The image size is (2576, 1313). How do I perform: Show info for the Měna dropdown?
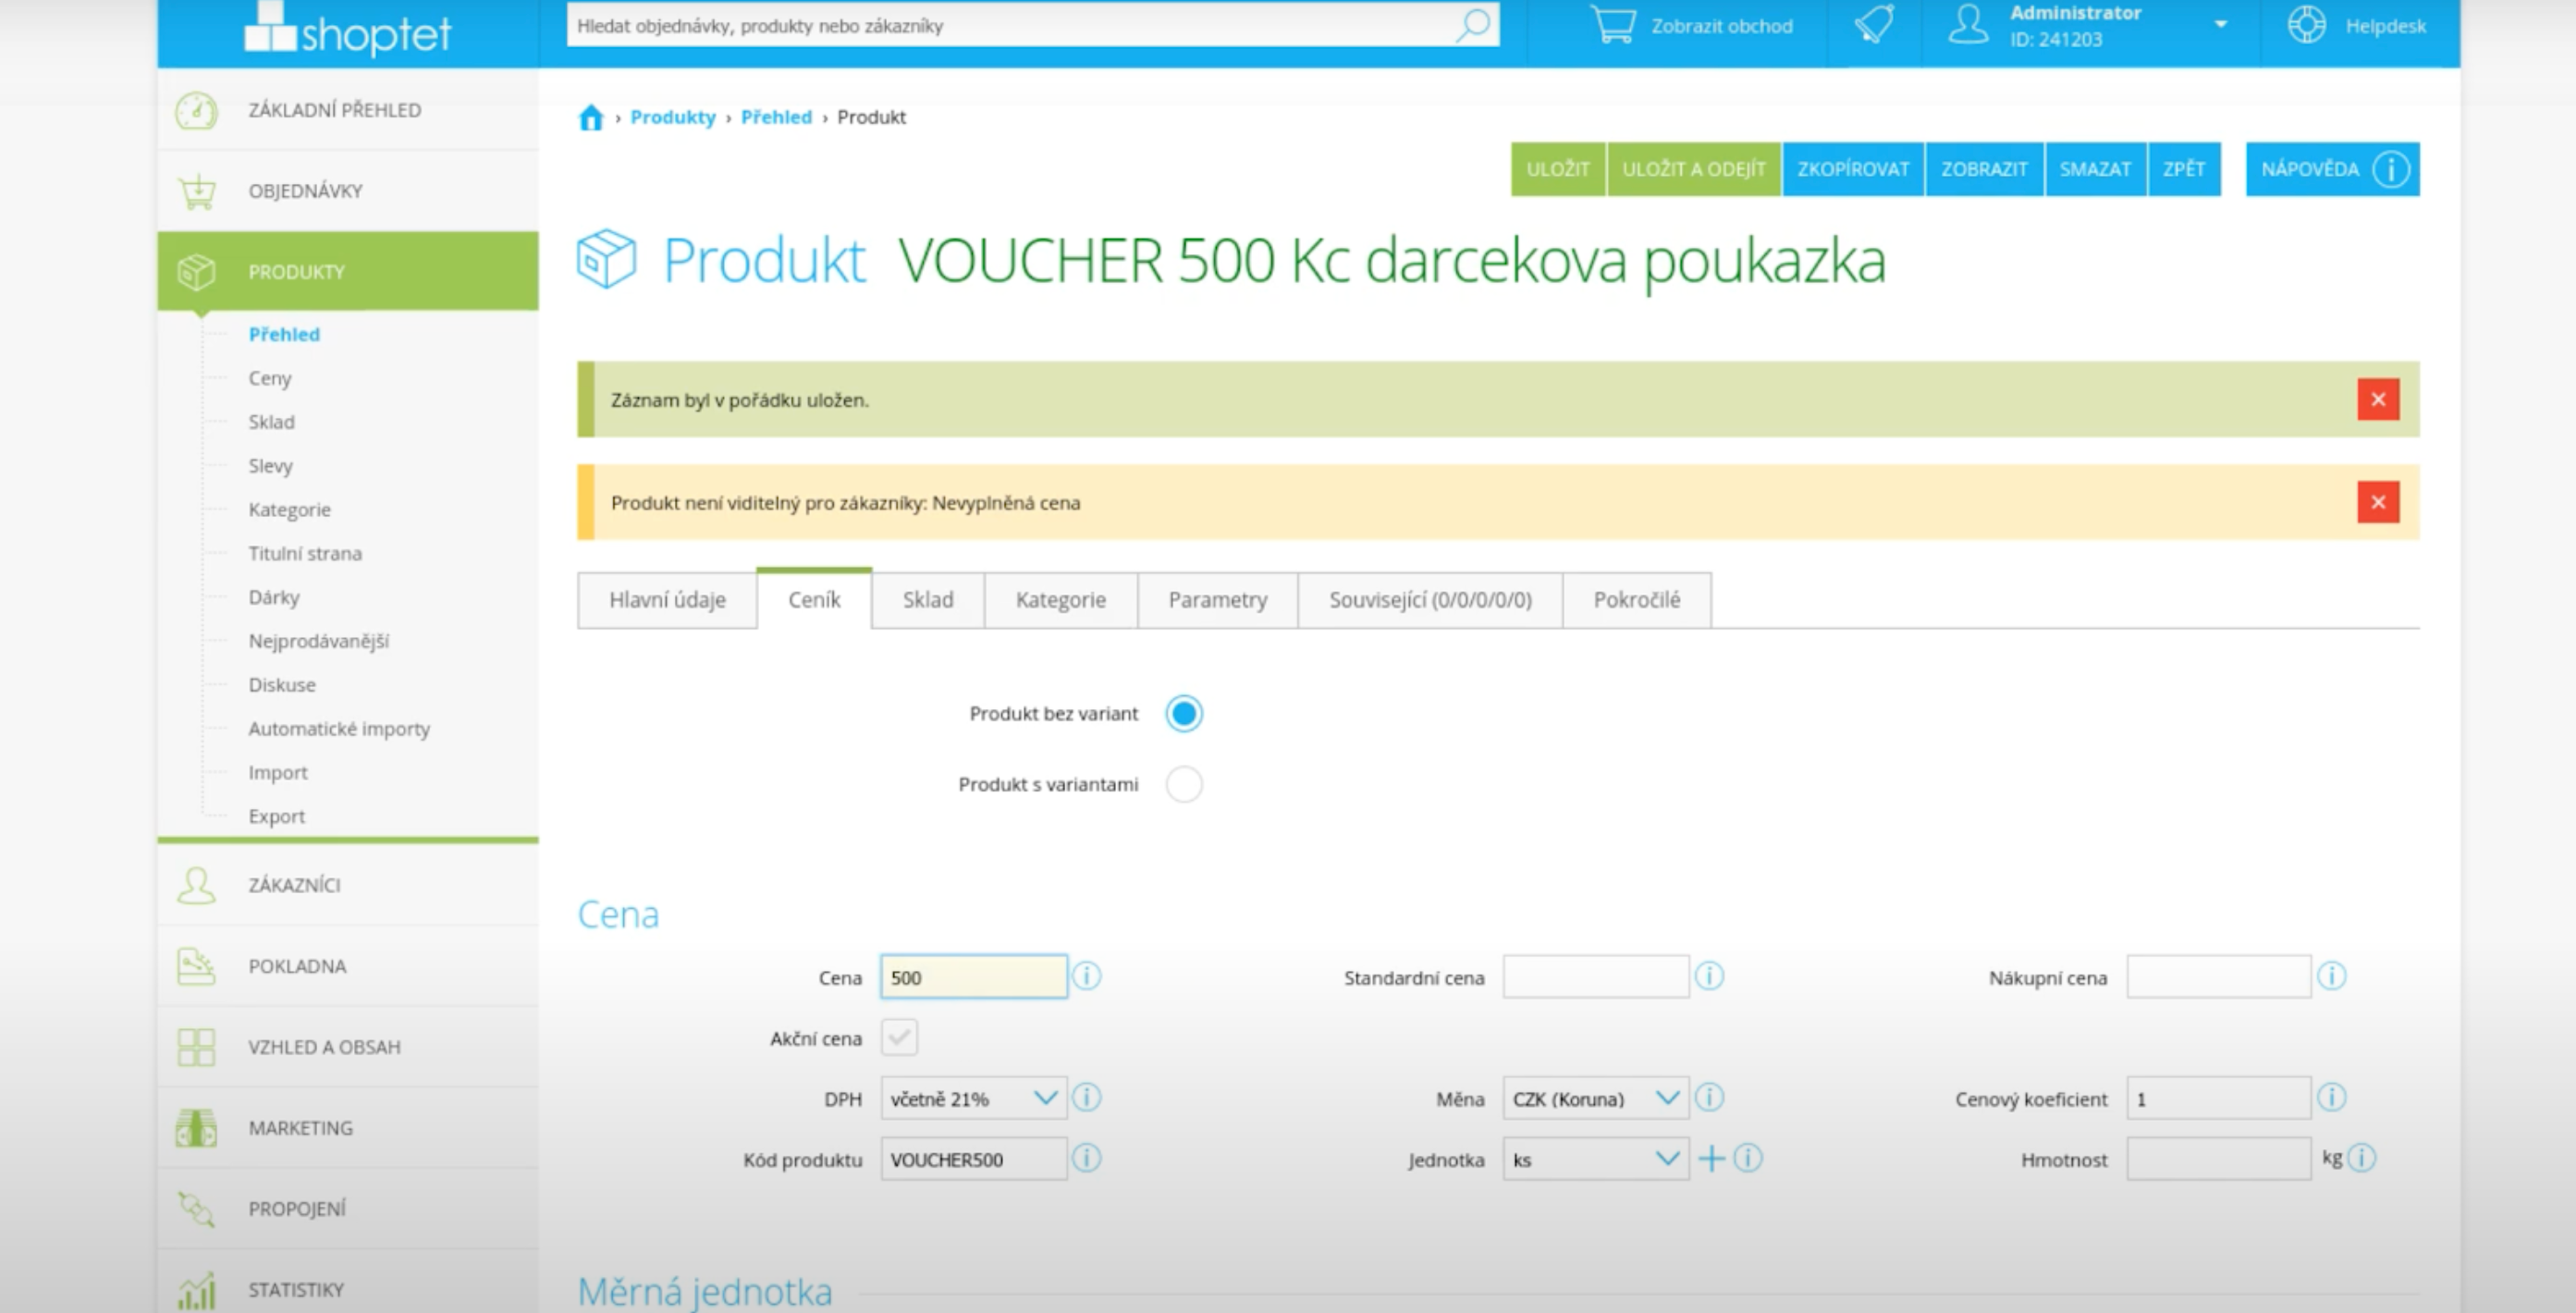1709,1098
